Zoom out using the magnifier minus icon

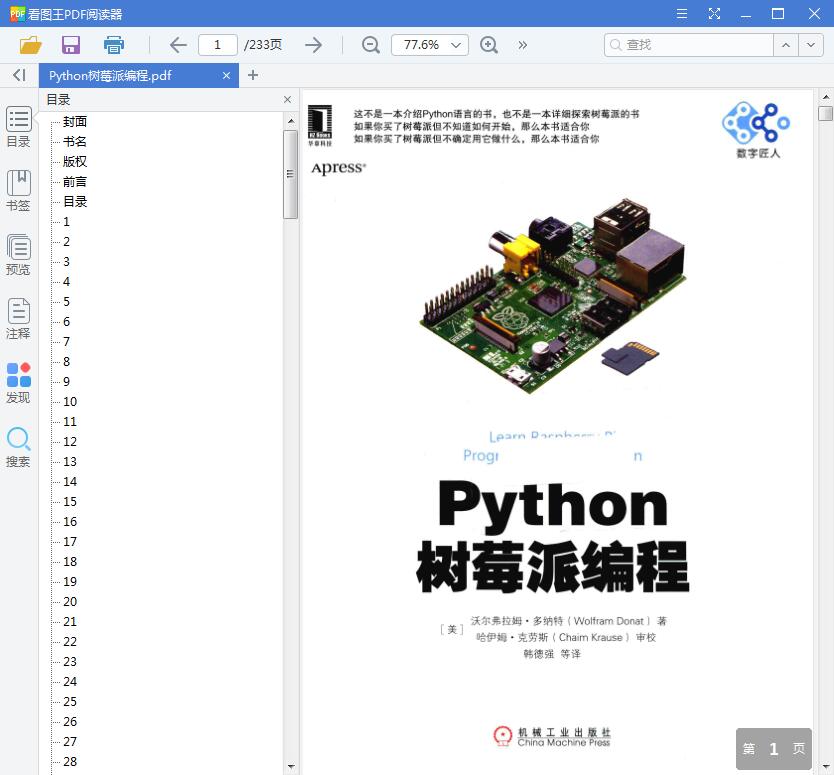pos(370,45)
